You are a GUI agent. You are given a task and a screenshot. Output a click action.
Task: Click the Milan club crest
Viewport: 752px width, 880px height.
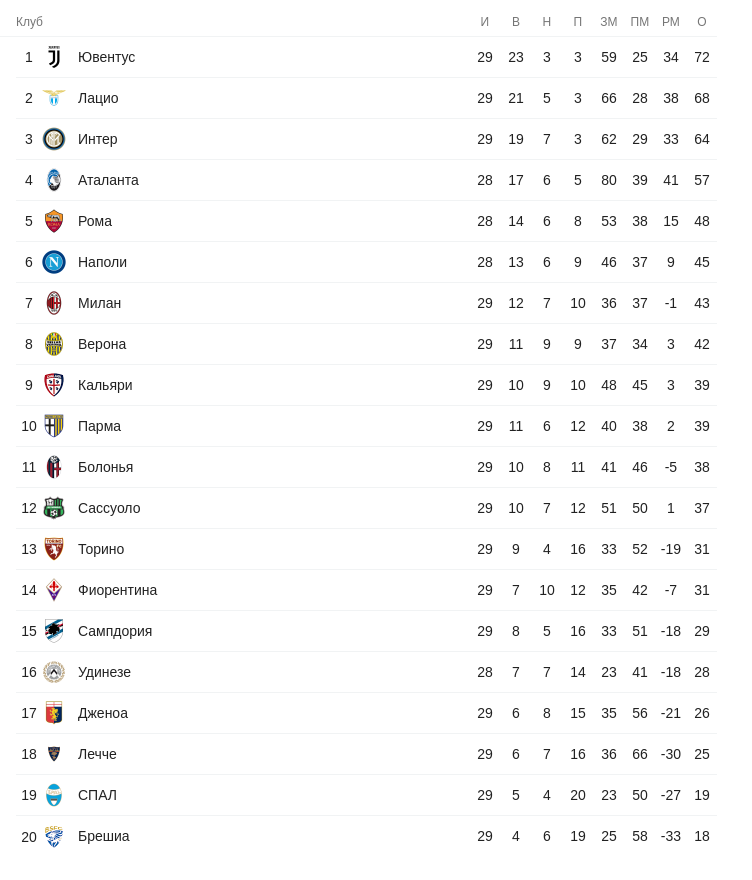pos(54,303)
